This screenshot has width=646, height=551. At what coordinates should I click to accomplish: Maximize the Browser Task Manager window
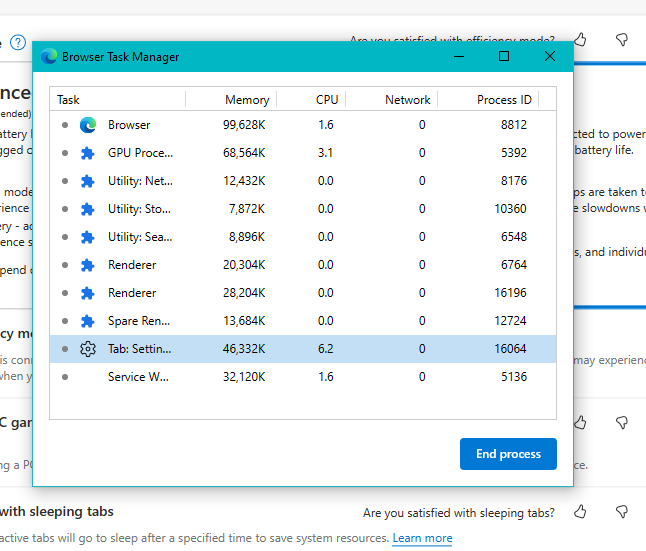pos(504,56)
